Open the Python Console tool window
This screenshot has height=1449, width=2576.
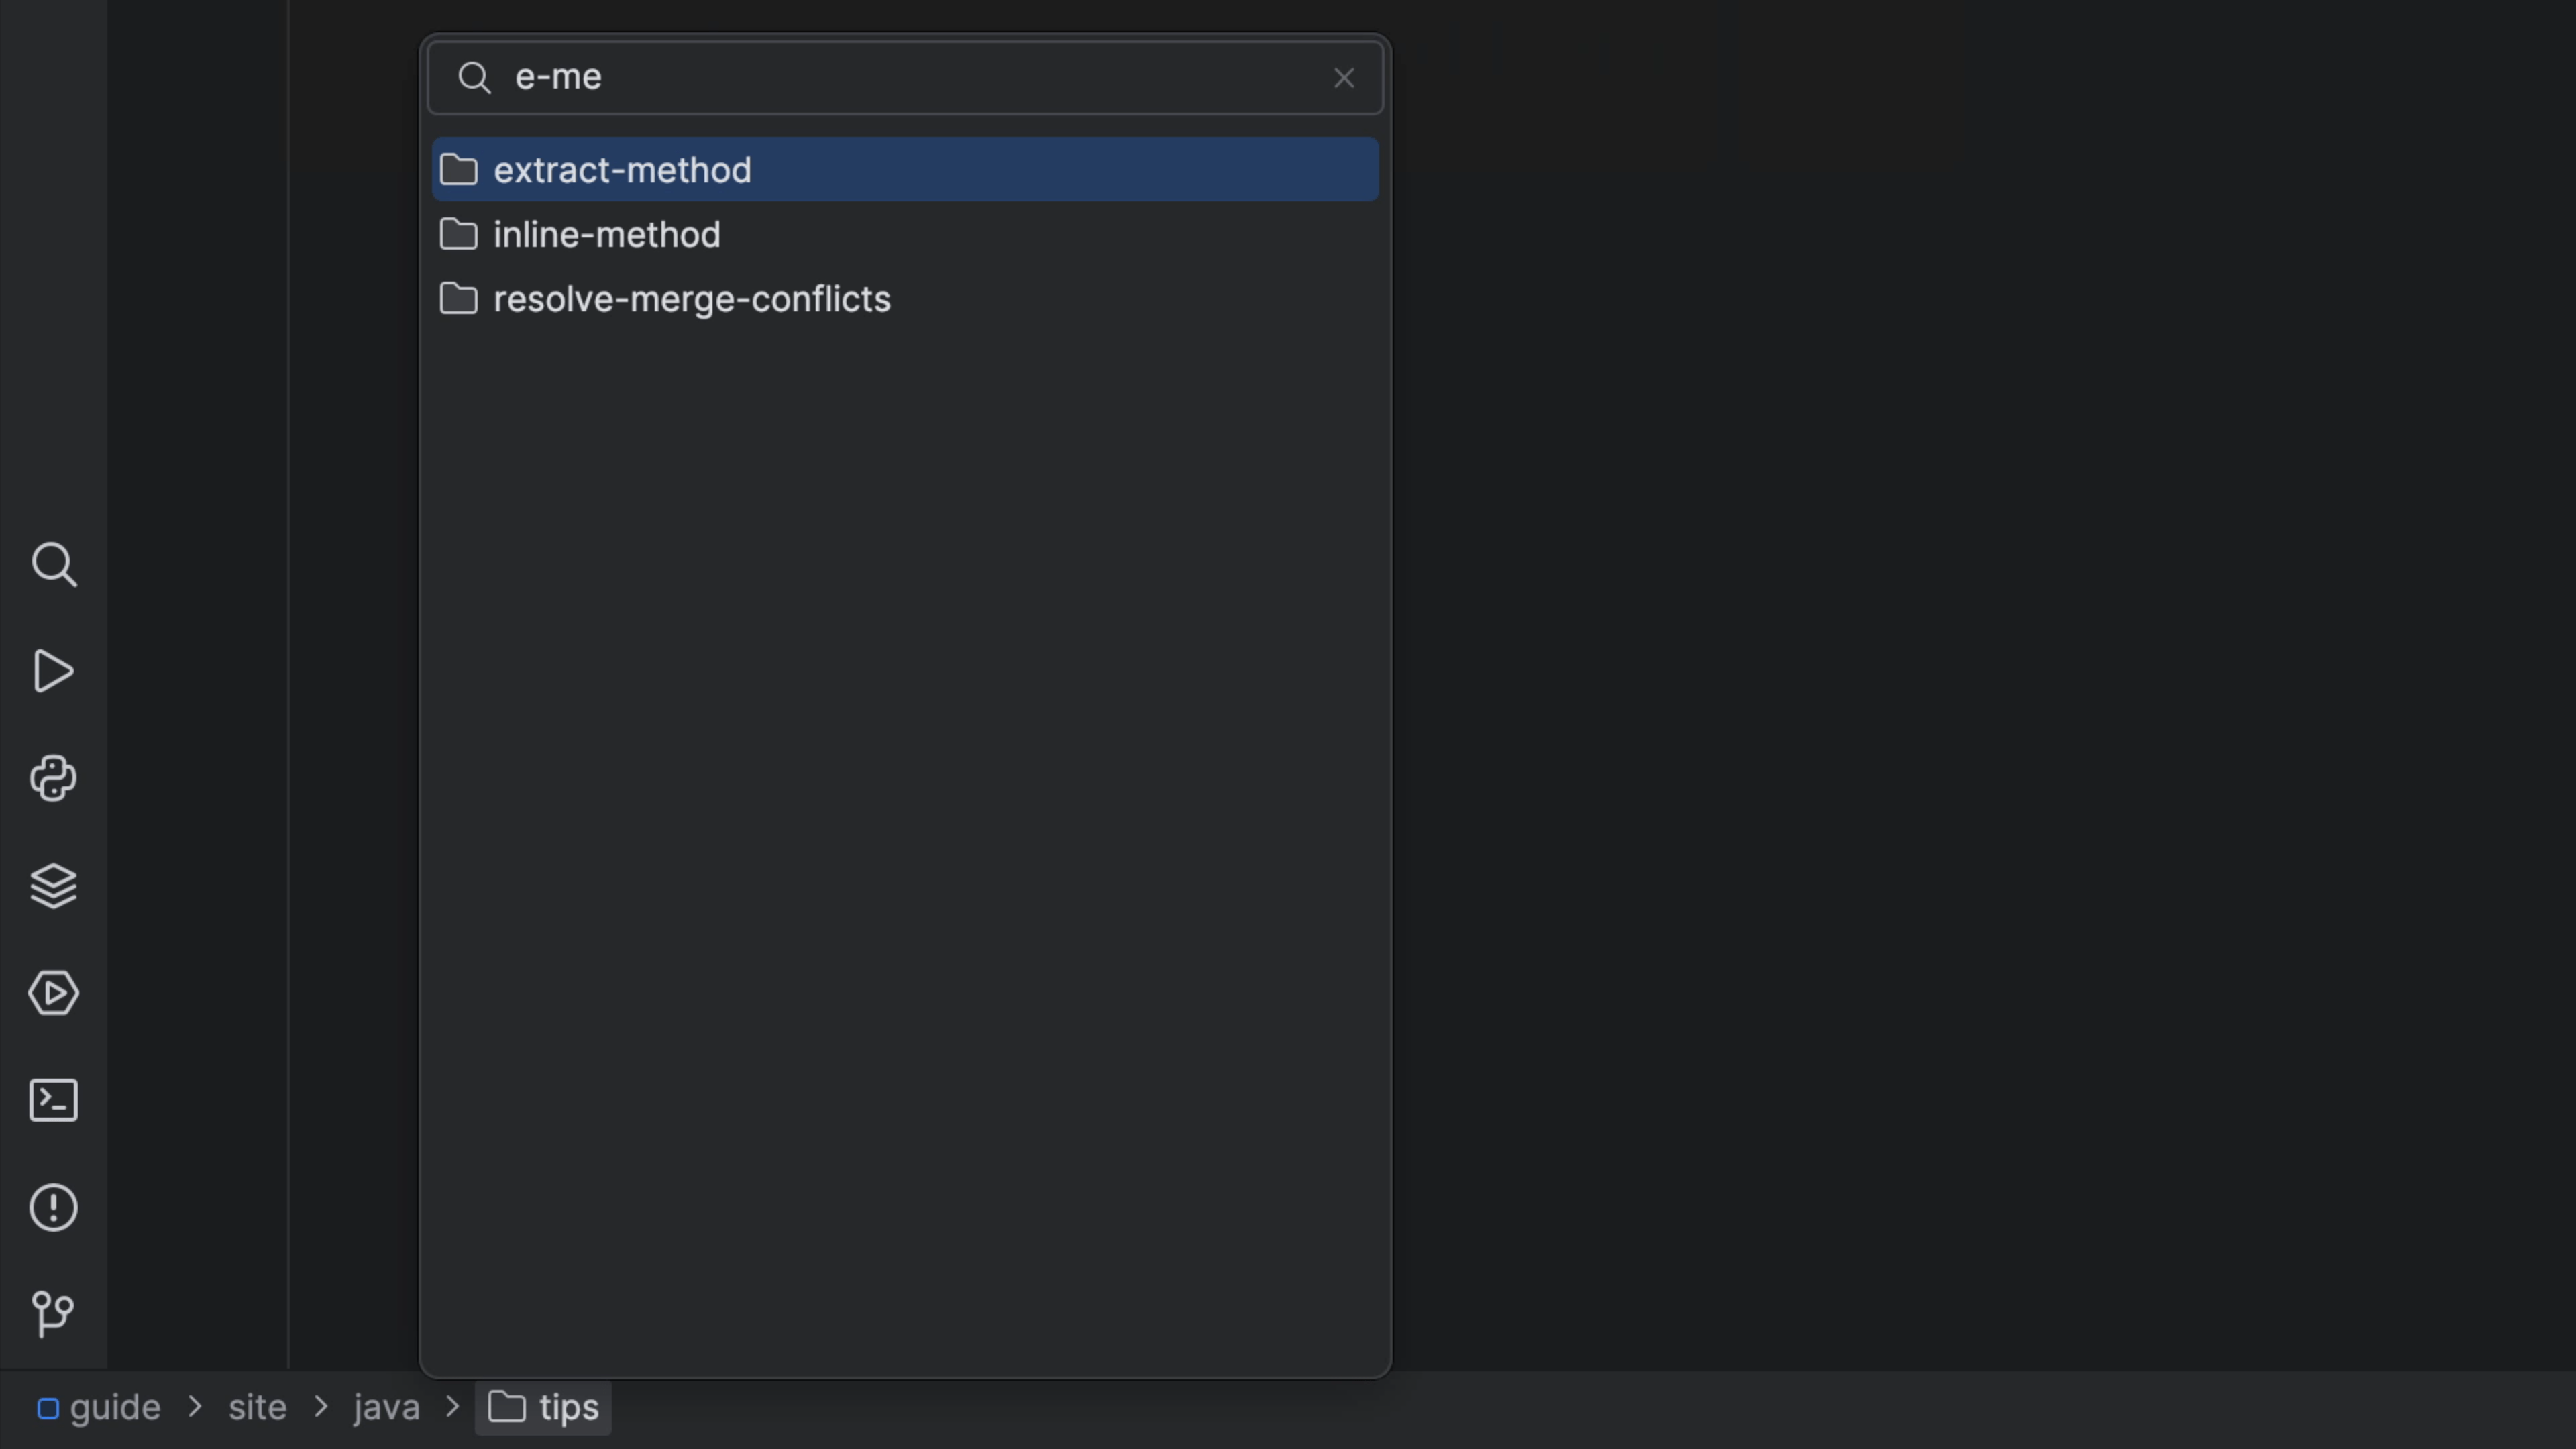tap(54, 778)
